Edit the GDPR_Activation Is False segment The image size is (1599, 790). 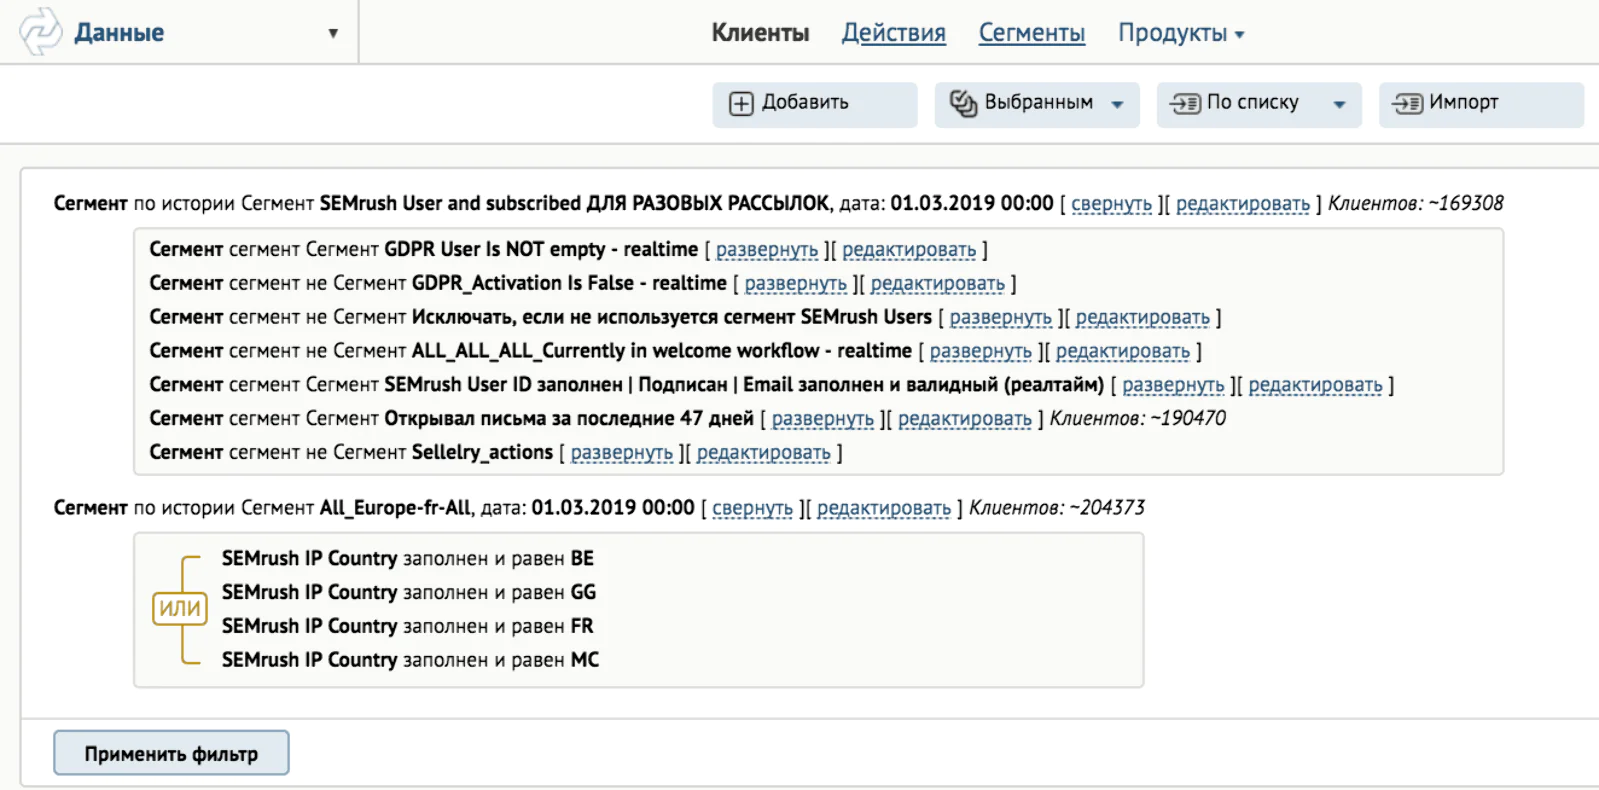click(x=937, y=284)
